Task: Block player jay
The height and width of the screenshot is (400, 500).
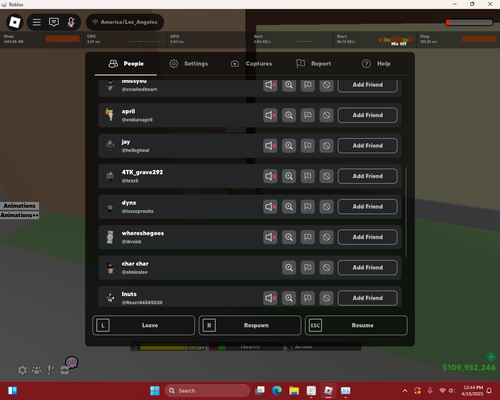Action: 326,146
